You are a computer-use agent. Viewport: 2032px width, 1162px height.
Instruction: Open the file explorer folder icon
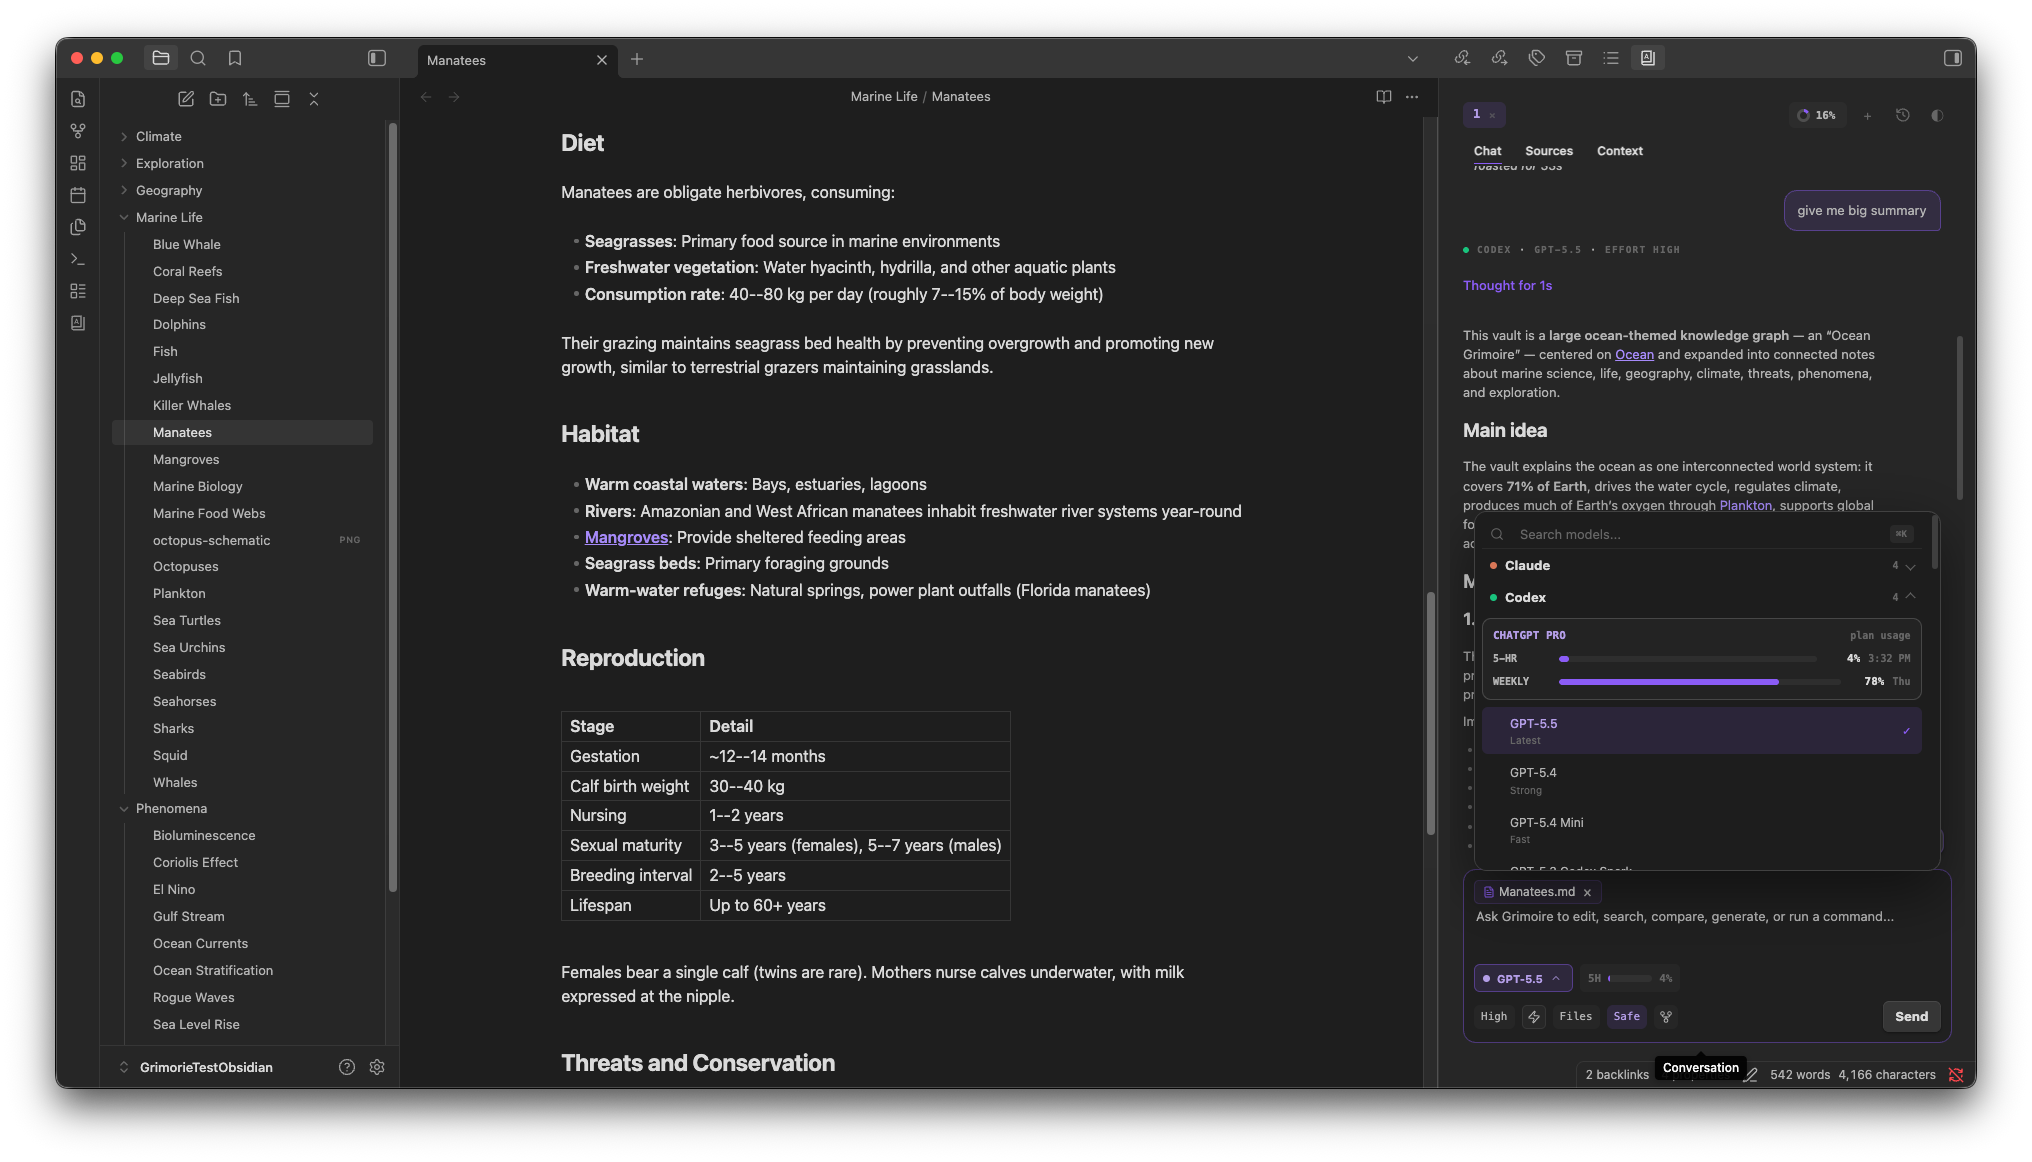[161, 58]
